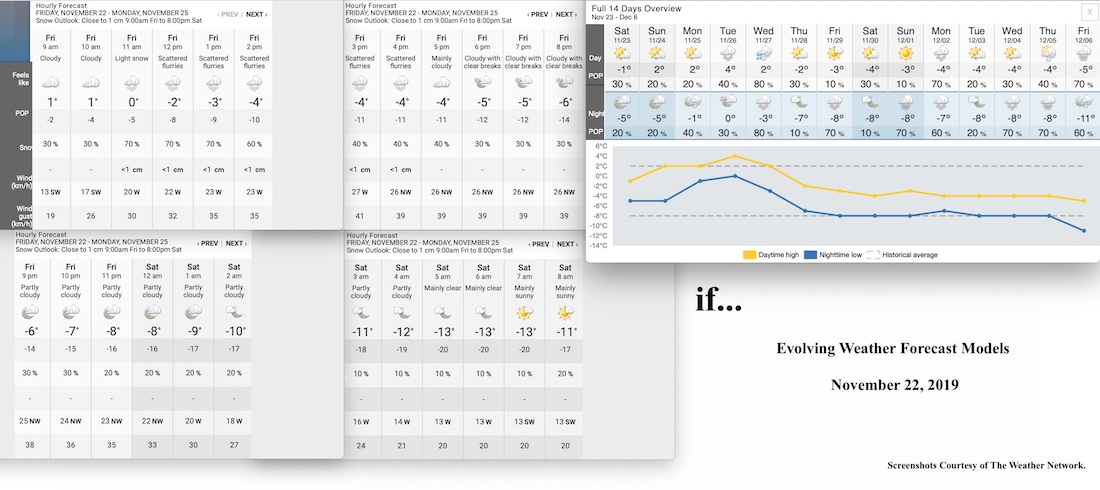This screenshot has width=1100, height=490.
Task: Click Snow Outlook line in Sat 3 am panel
Action: click(x=429, y=251)
